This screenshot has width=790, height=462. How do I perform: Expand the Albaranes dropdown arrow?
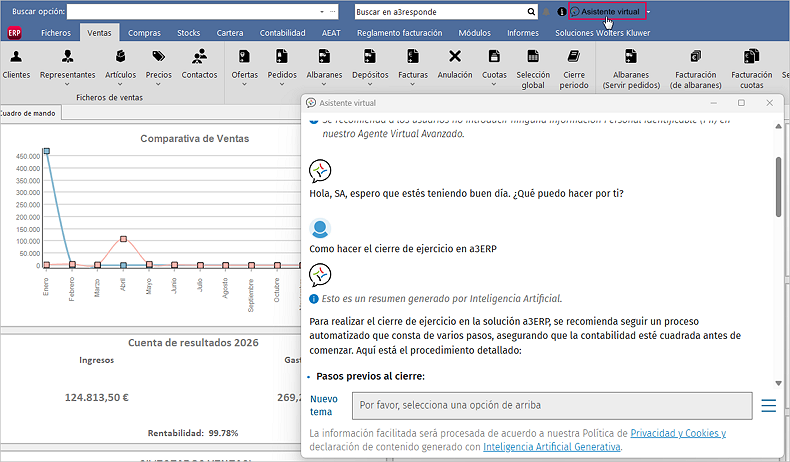point(324,85)
